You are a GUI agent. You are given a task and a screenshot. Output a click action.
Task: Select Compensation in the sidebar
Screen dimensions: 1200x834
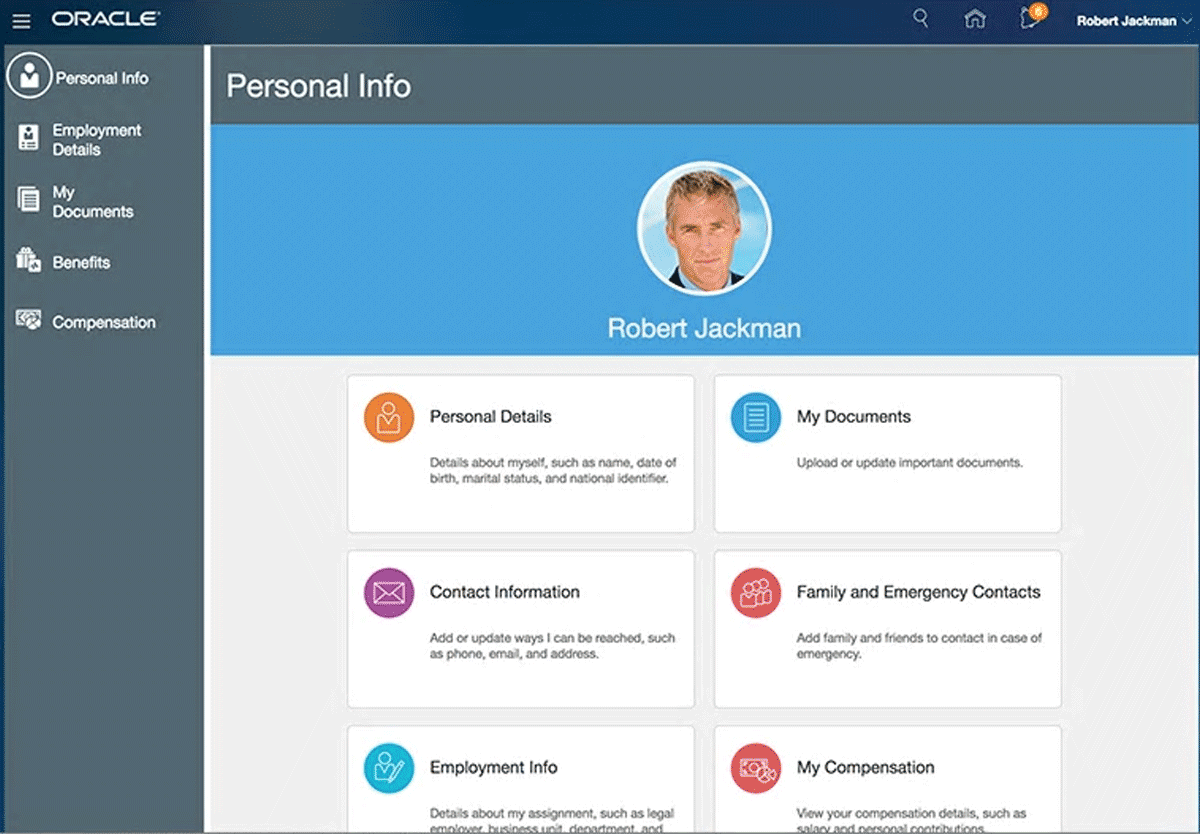pos(104,322)
